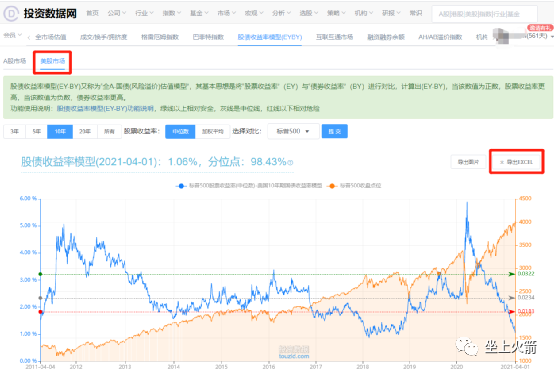This screenshot has height=372, width=554.
Task: Expand the 宏观 navigation menu
Action: (254, 13)
